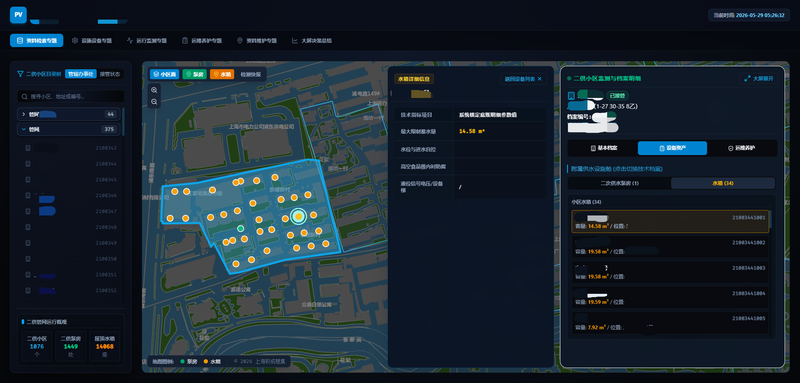Click the blue PV logo icon
This screenshot has height=383, width=800.
pyautogui.click(x=18, y=15)
